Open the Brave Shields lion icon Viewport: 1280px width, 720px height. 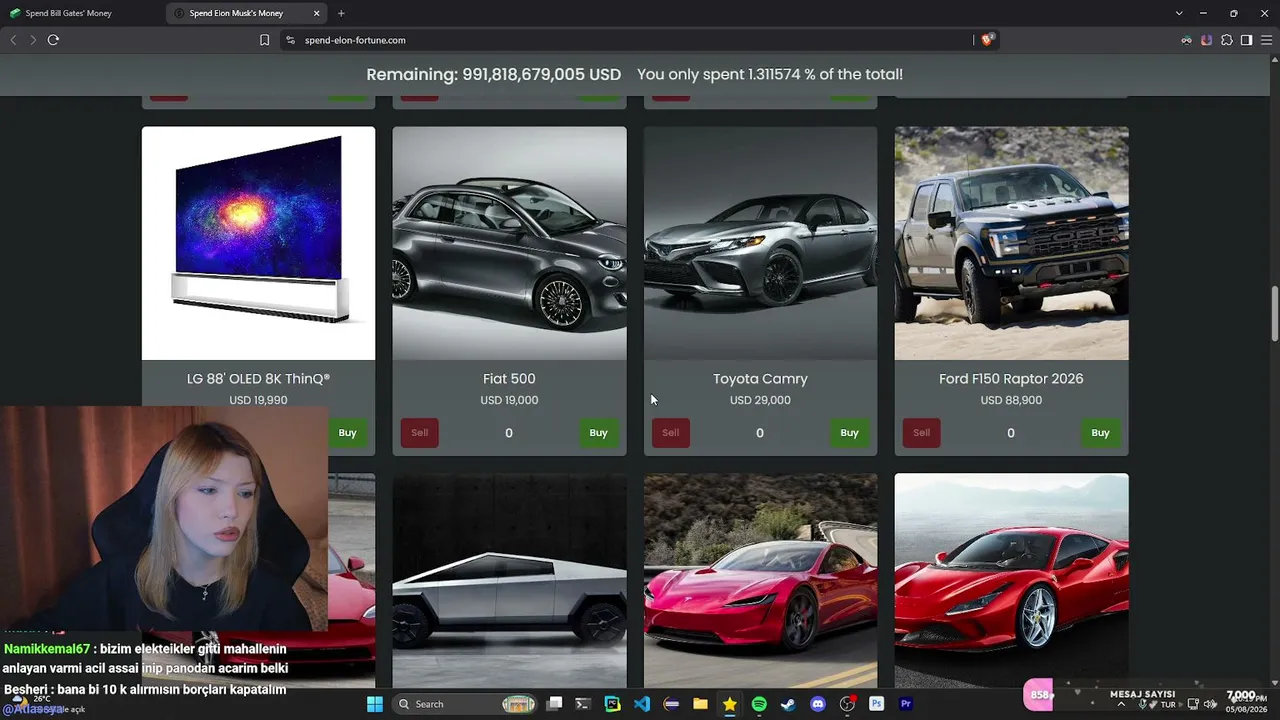coord(988,40)
